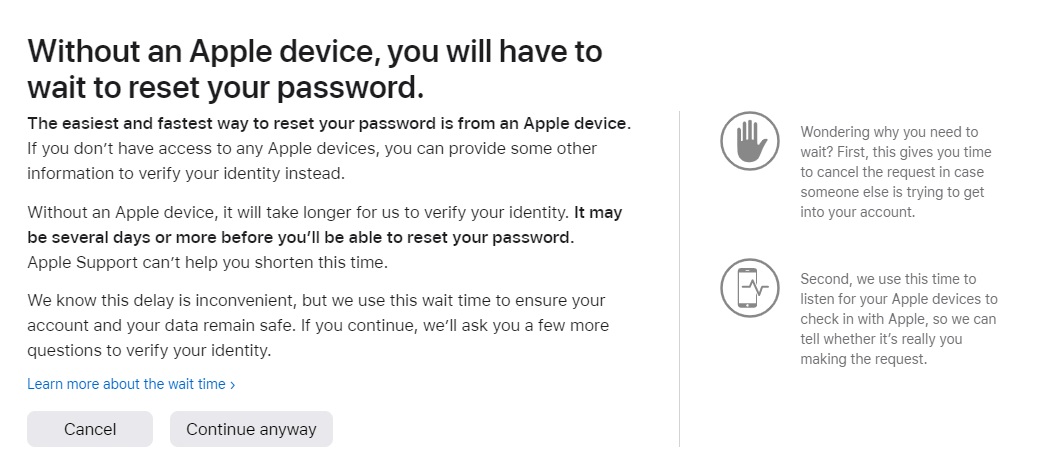Click the 'If you don't have access' sentence

(x=312, y=149)
